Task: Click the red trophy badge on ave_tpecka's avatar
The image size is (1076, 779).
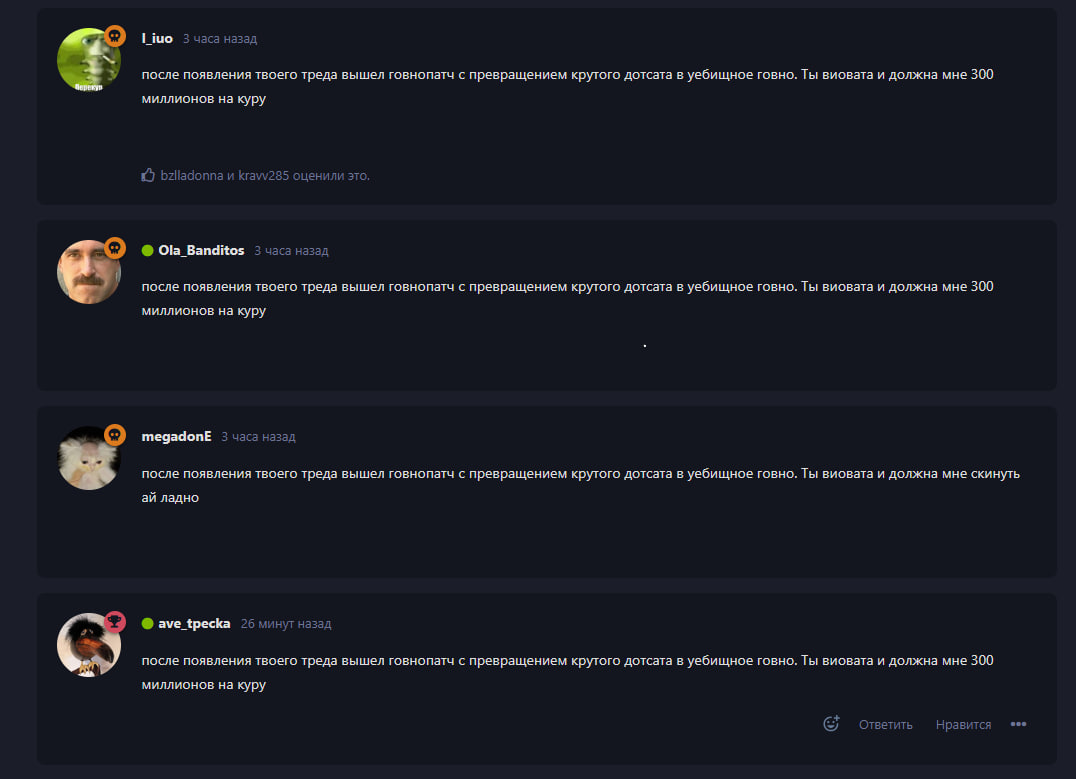Action: point(115,621)
